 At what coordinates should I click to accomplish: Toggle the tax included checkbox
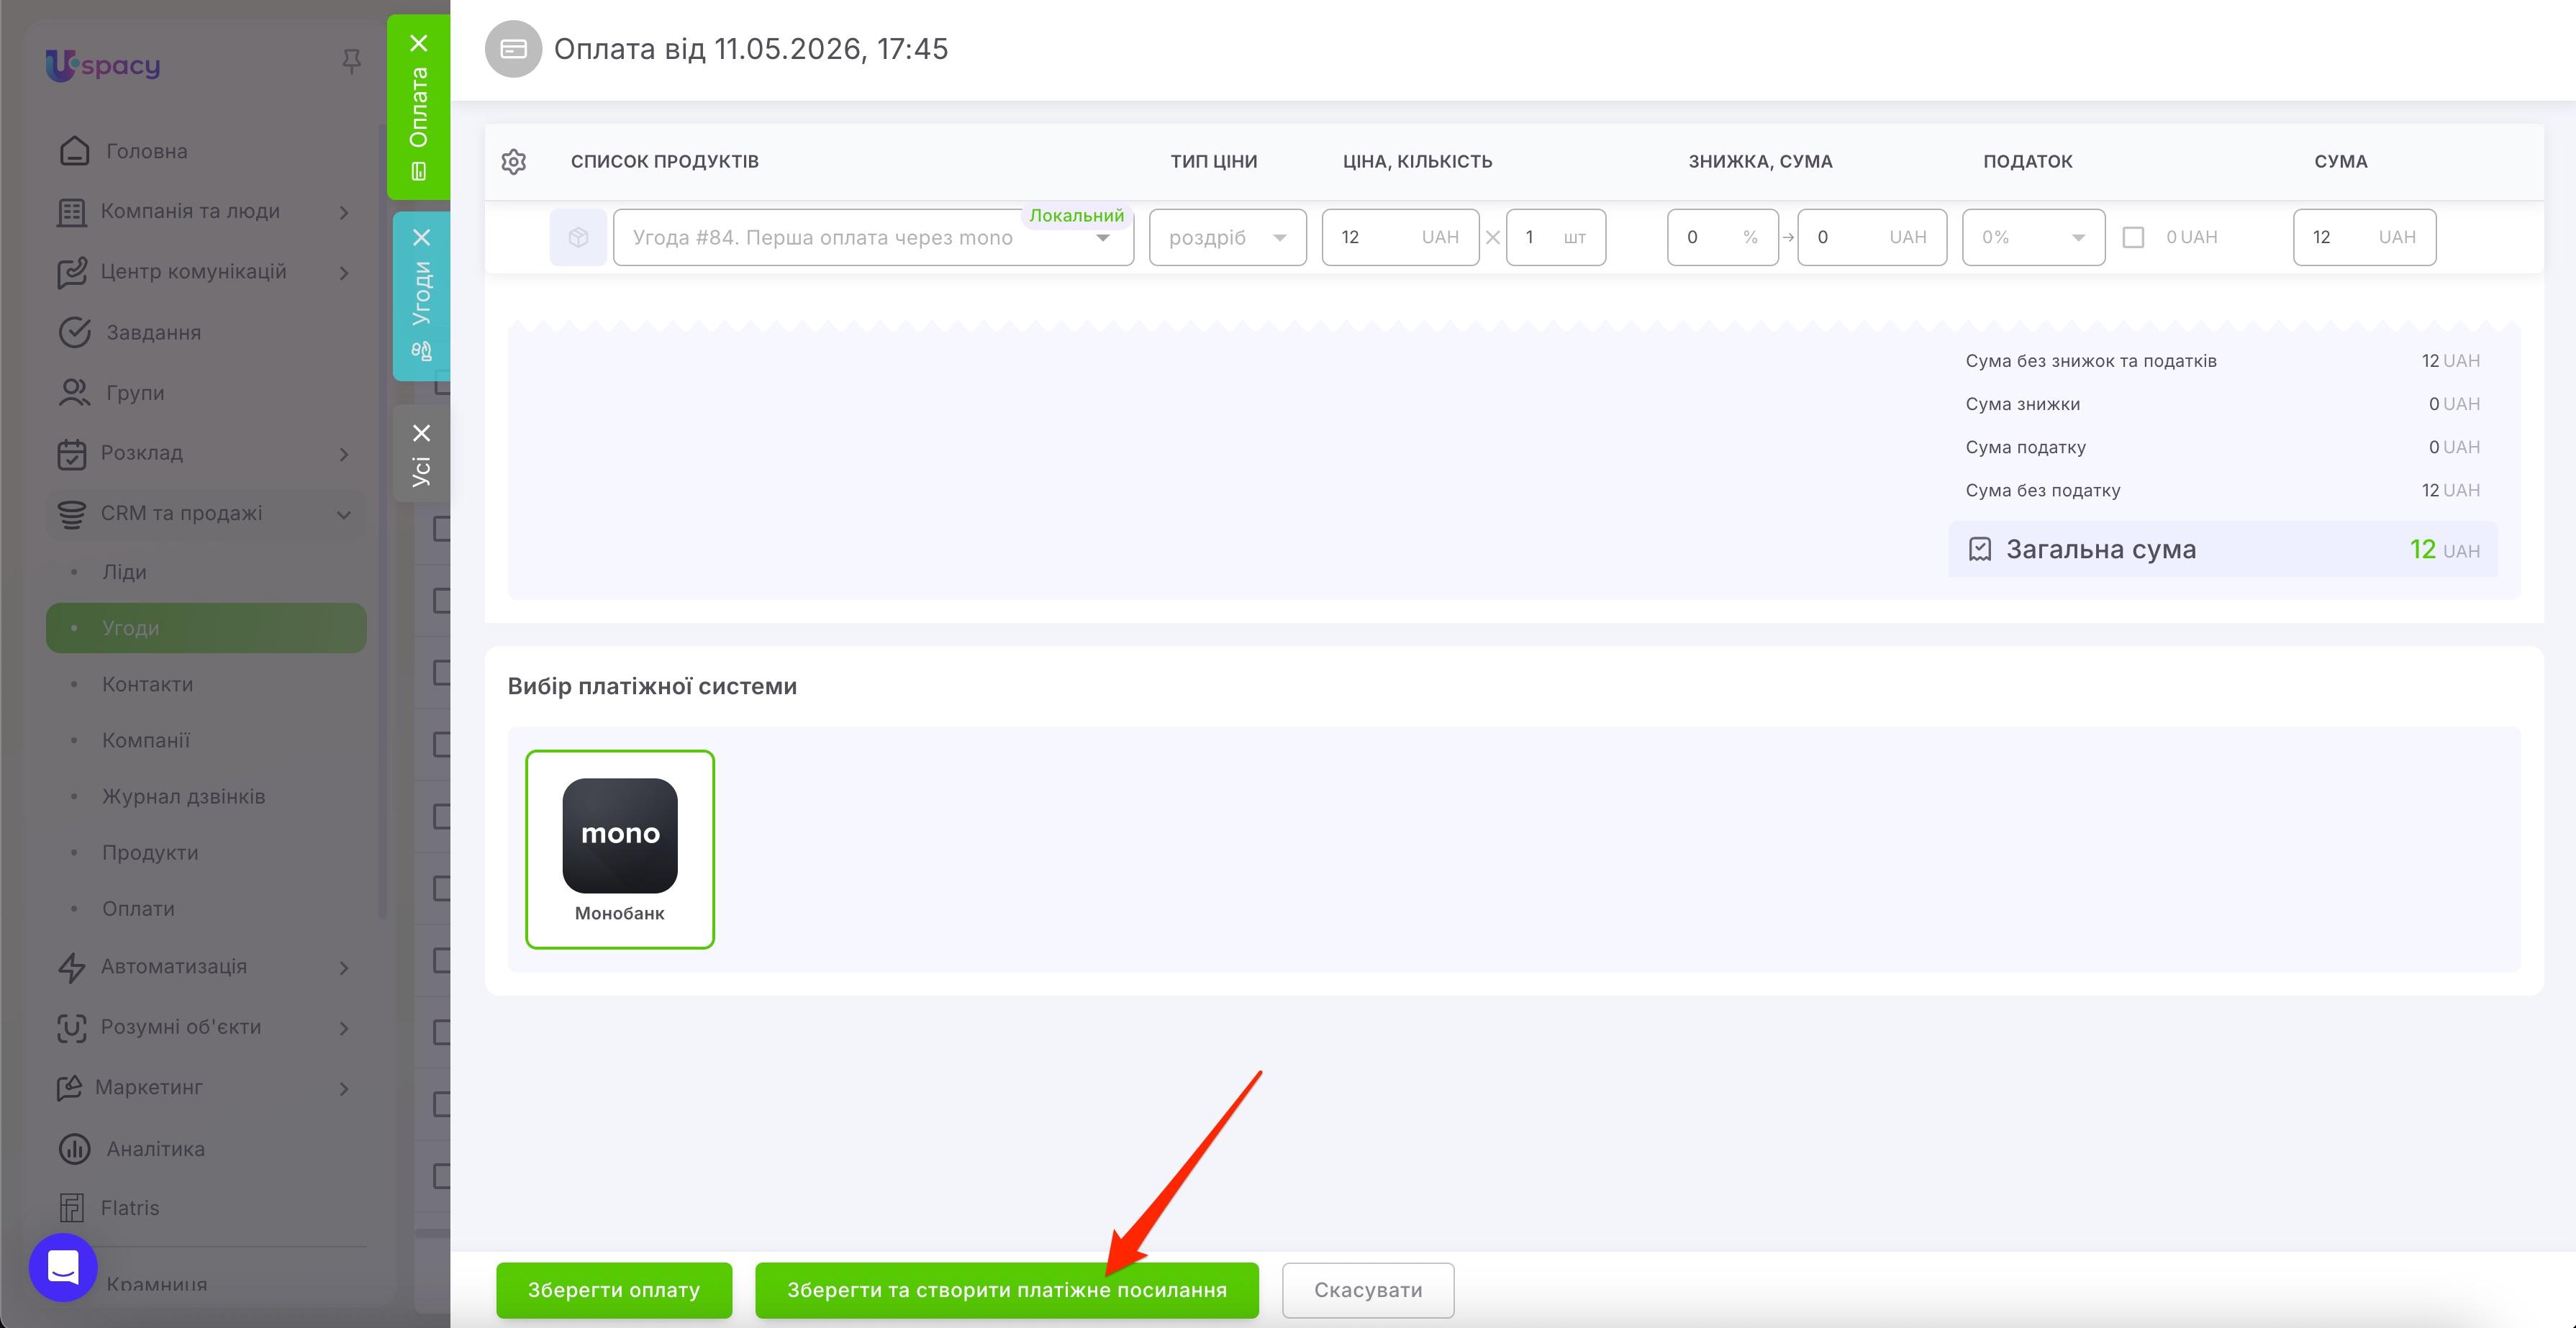click(2133, 237)
